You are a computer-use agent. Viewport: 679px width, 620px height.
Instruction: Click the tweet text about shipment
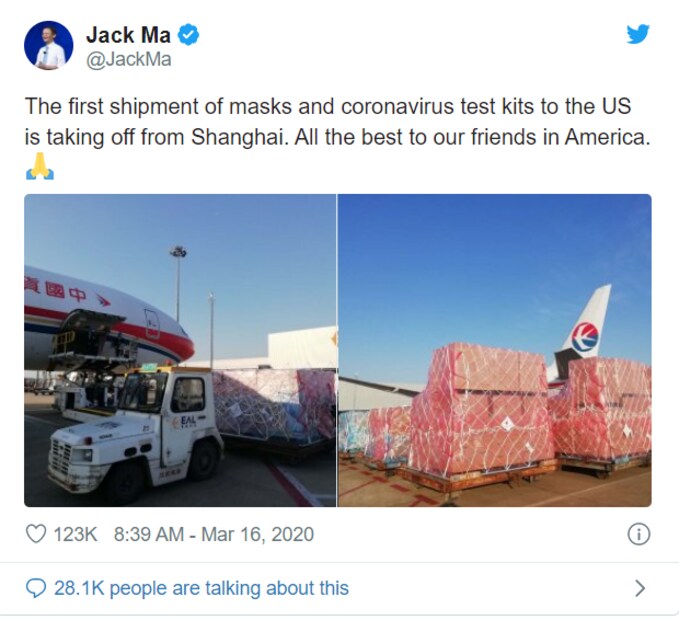click(338, 122)
